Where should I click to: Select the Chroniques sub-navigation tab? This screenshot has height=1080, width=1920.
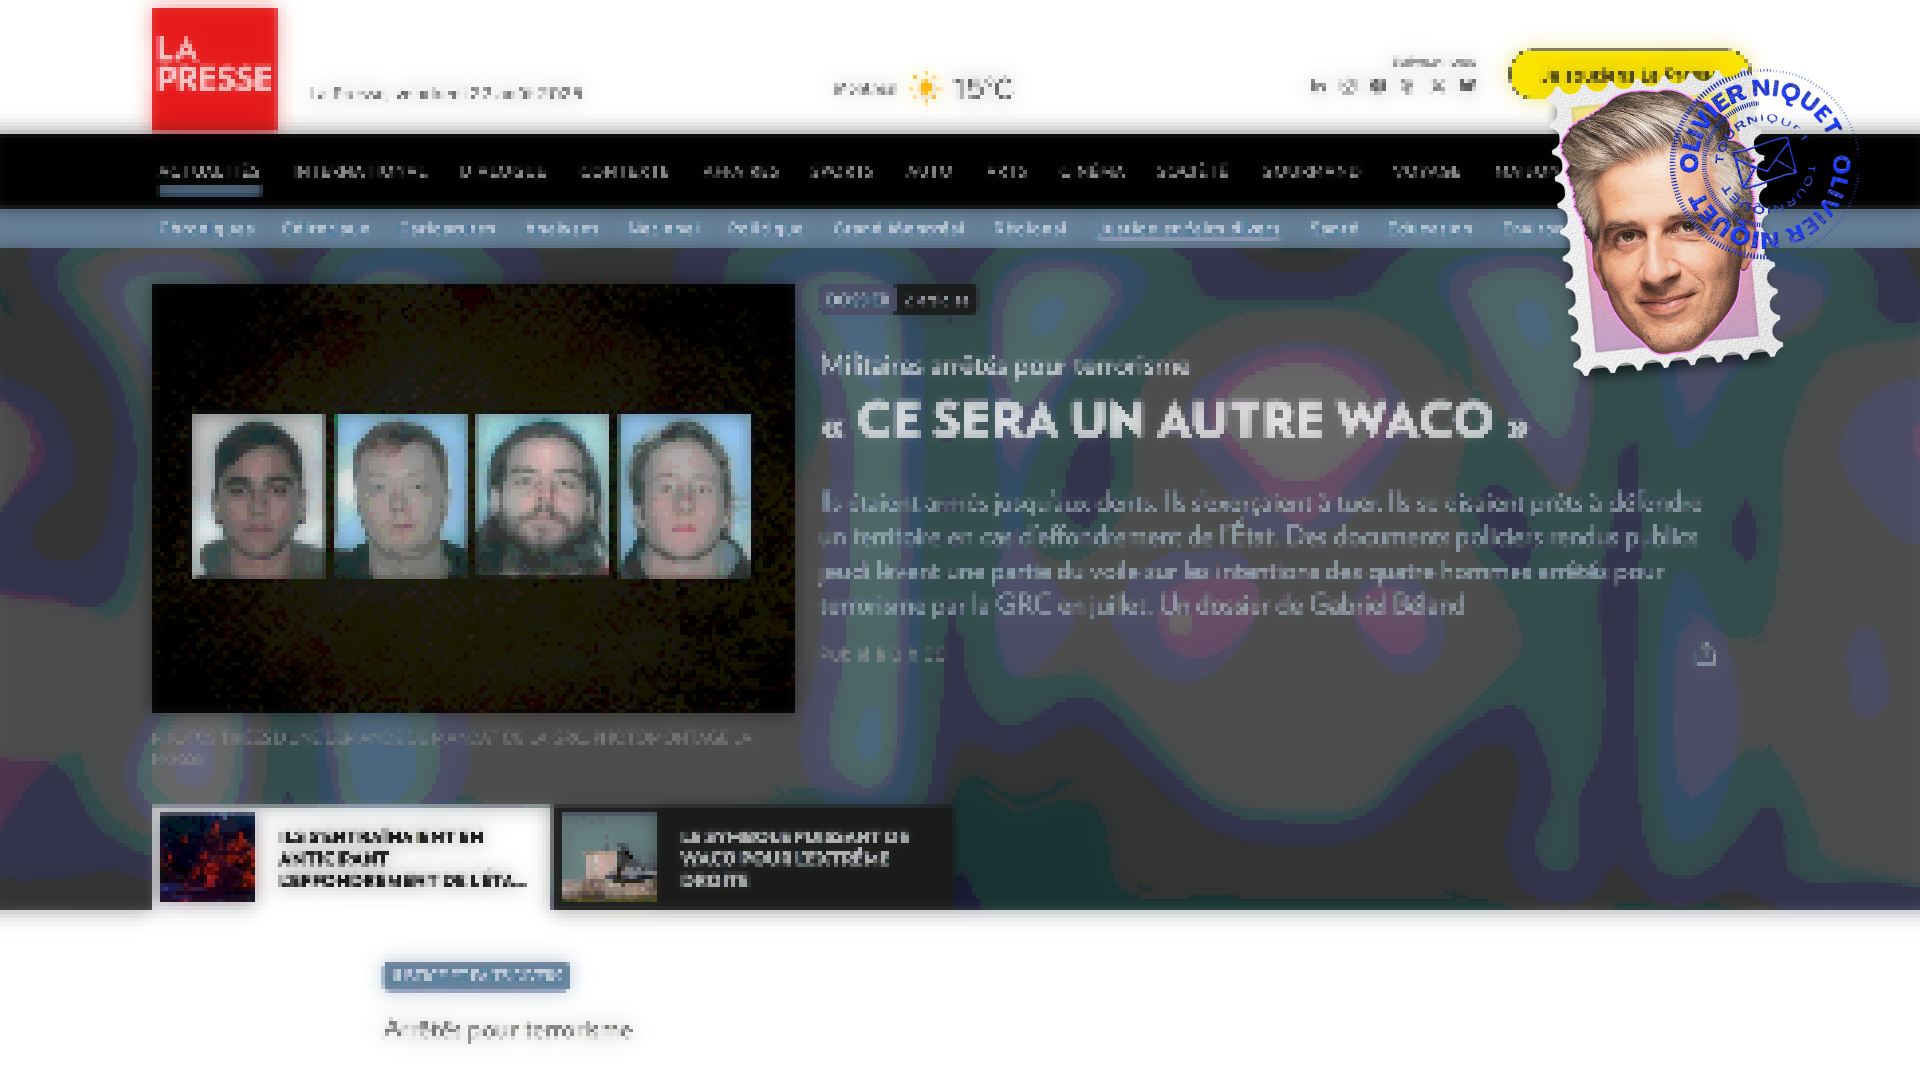[207, 228]
